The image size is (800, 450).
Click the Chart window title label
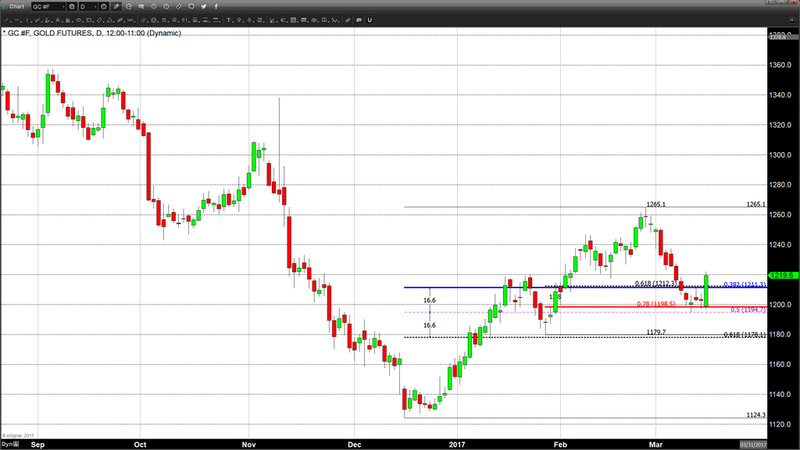click(17, 7)
